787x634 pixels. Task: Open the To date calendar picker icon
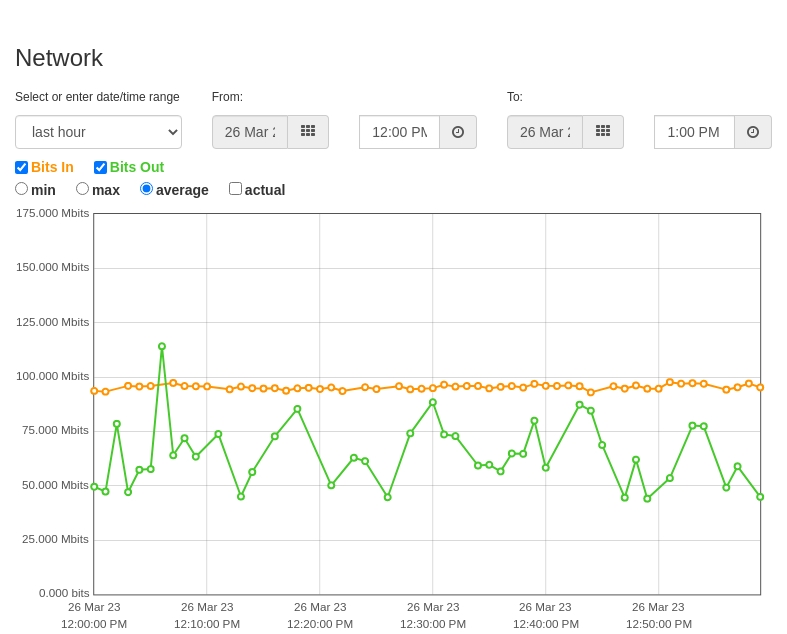point(603,132)
